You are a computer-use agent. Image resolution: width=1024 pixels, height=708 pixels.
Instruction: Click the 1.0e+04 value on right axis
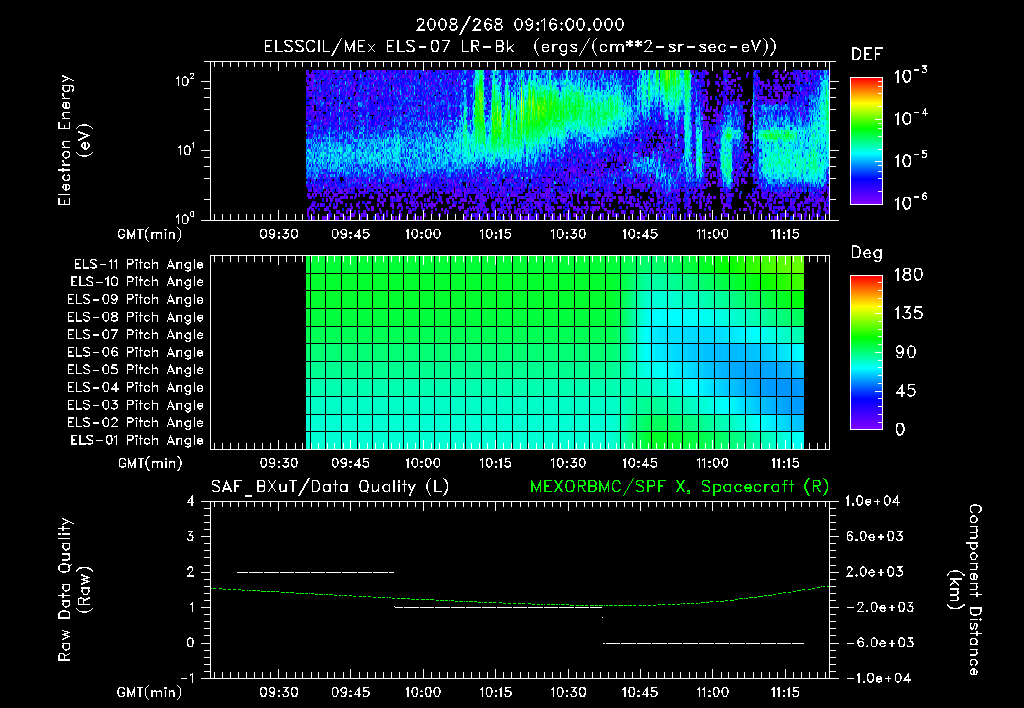872,501
